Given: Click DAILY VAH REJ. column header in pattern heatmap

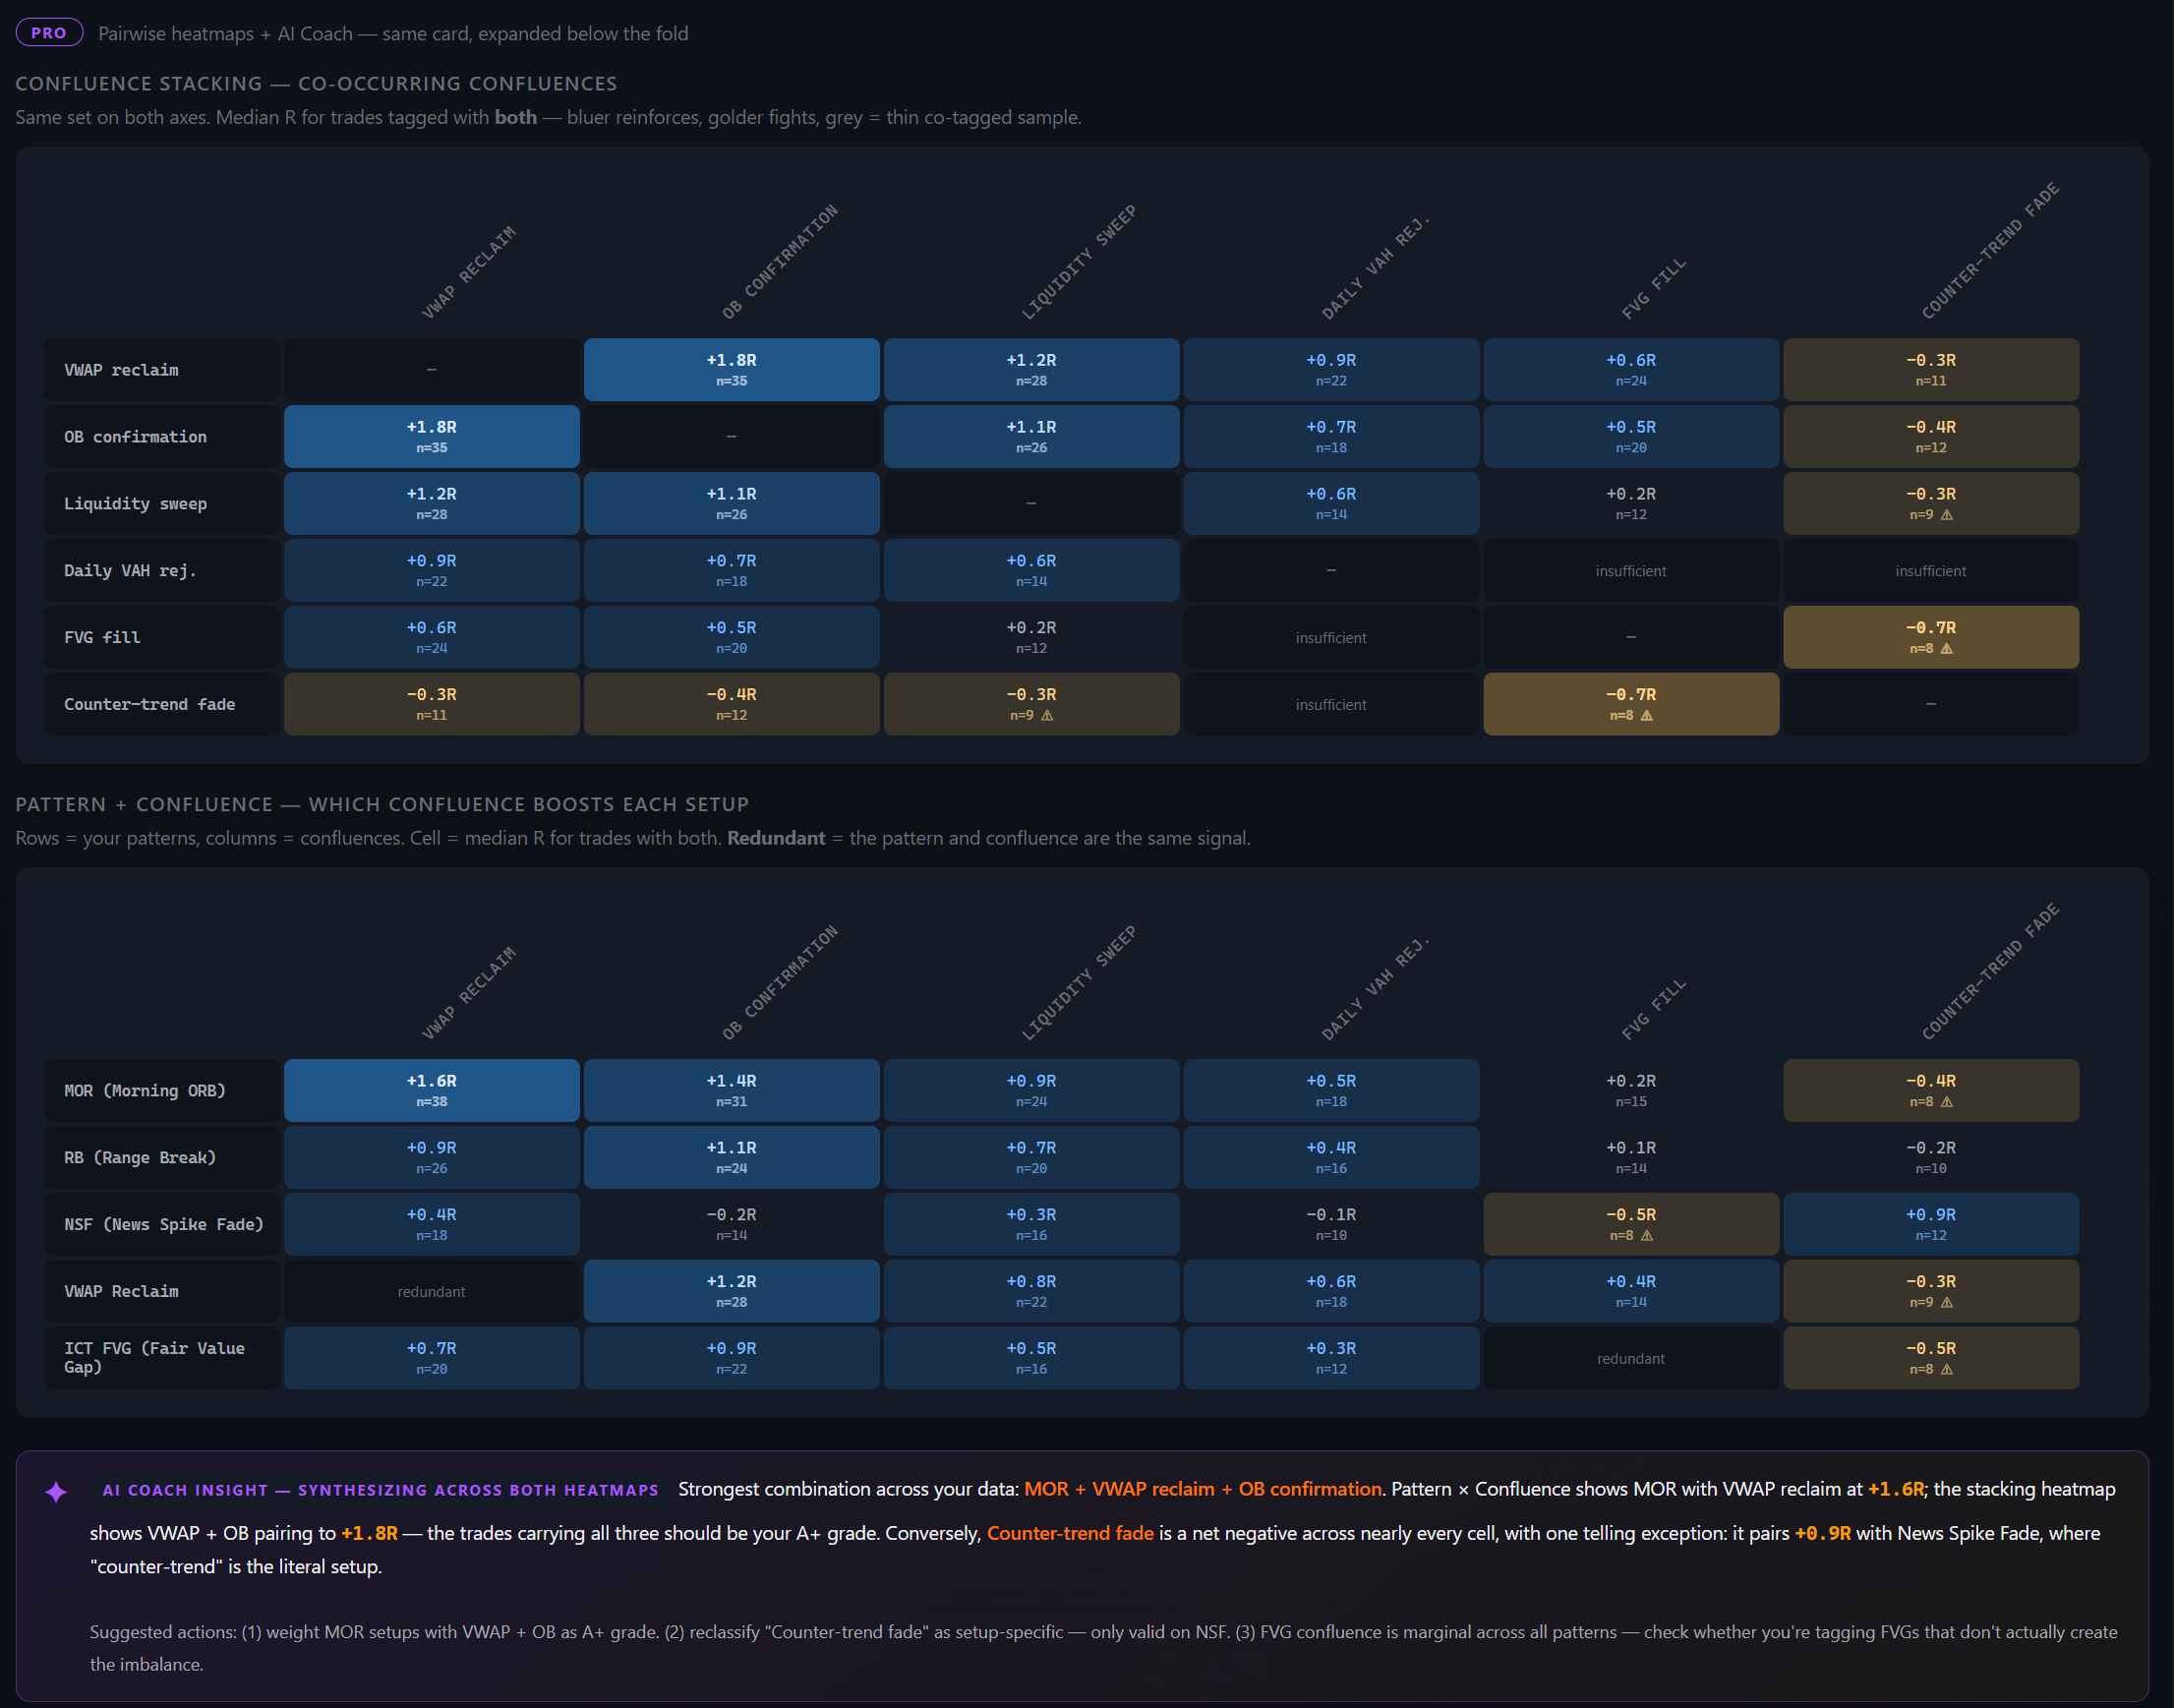Looking at the screenshot, I should coord(1376,990).
